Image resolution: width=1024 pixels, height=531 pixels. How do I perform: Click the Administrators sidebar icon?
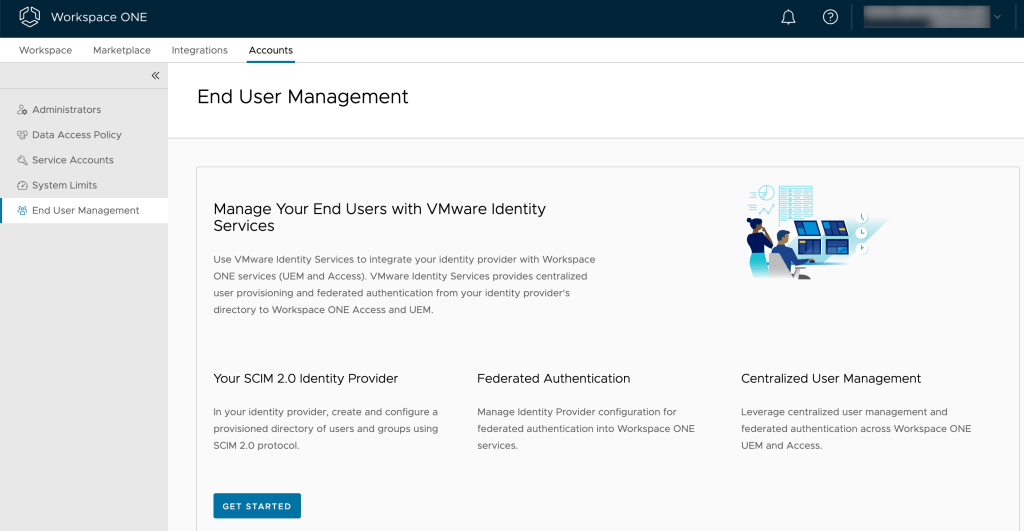coord(22,110)
